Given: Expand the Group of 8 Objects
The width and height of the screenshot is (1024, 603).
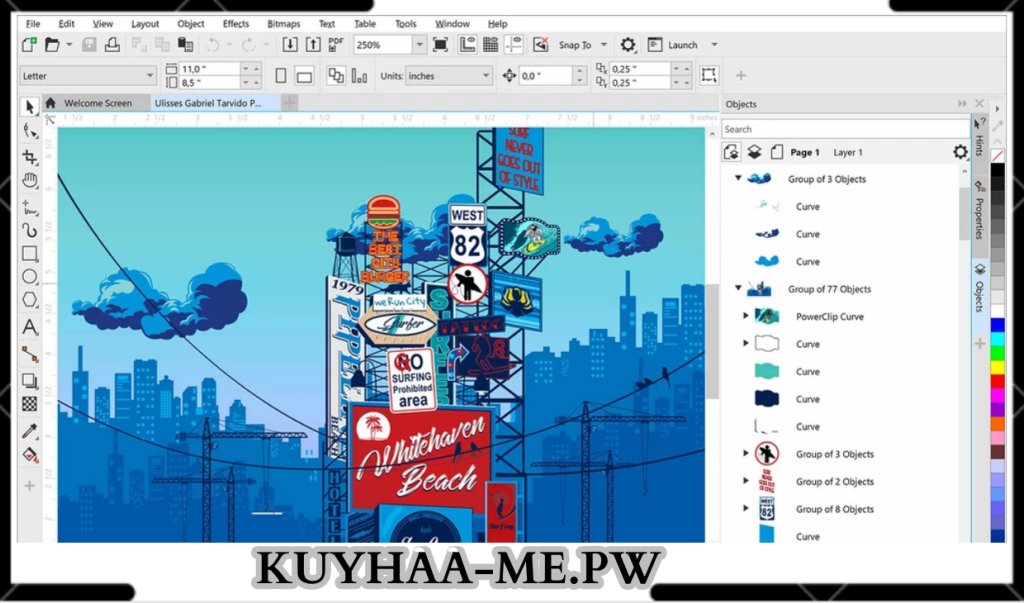Looking at the screenshot, I should [746, 508].
